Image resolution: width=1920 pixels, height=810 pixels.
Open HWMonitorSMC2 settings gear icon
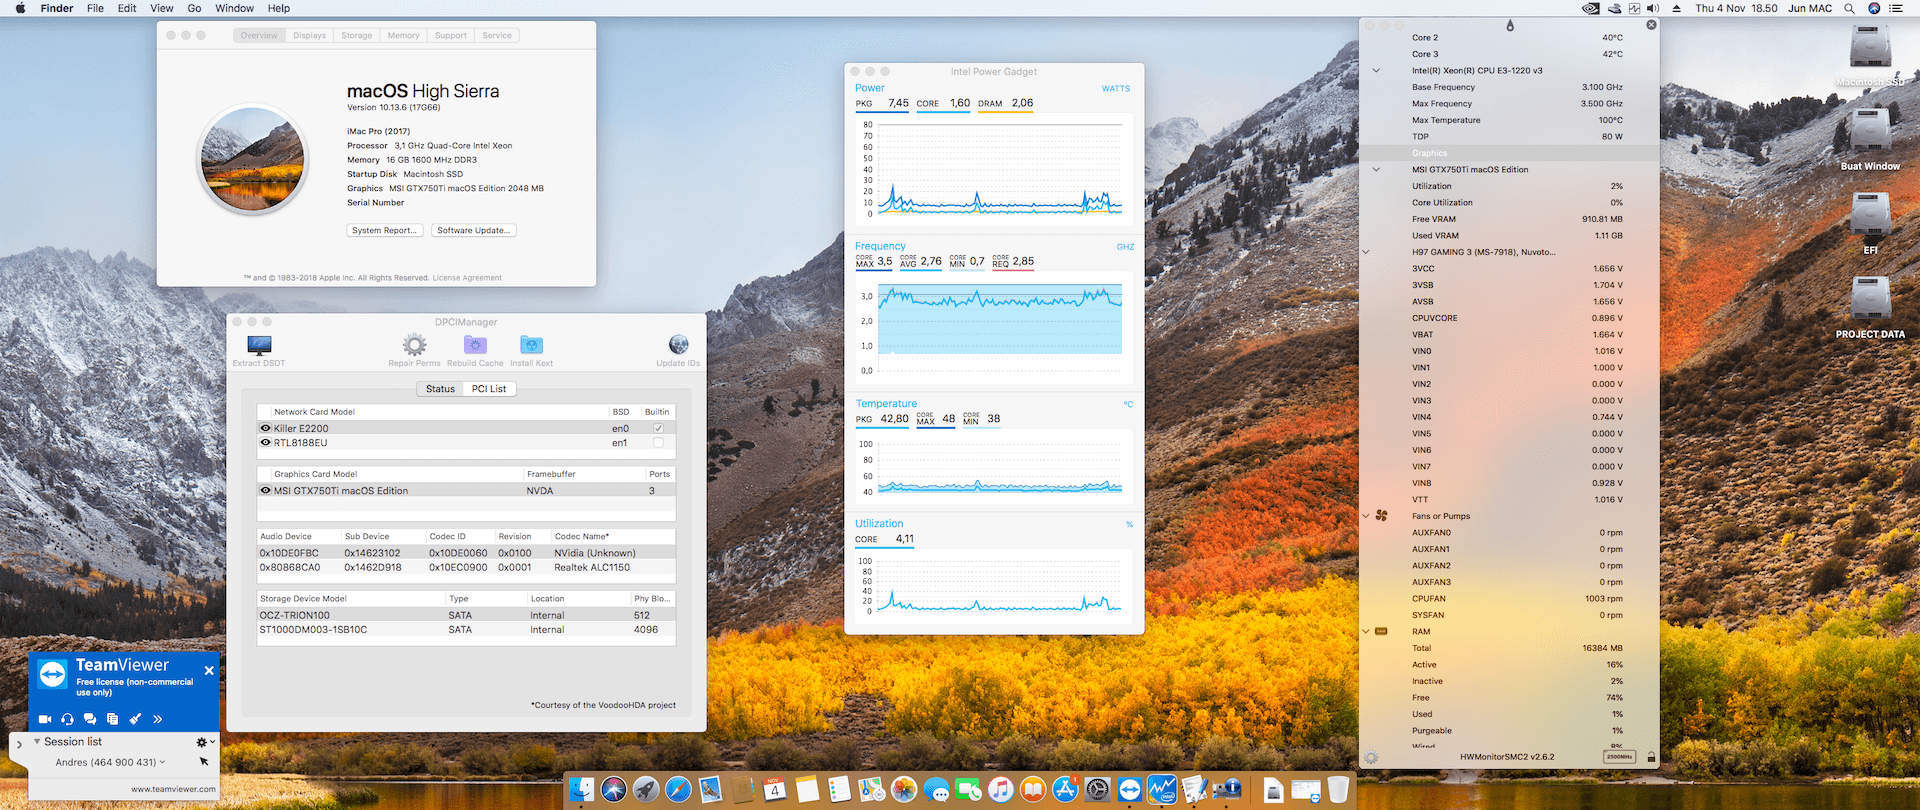point(1371,758)
